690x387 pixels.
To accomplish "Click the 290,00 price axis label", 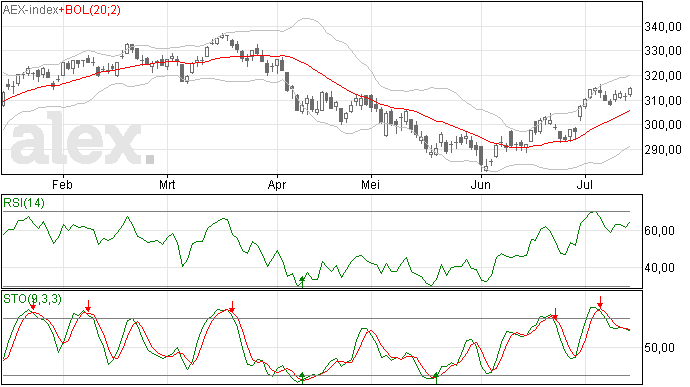I will coord(663,150).
